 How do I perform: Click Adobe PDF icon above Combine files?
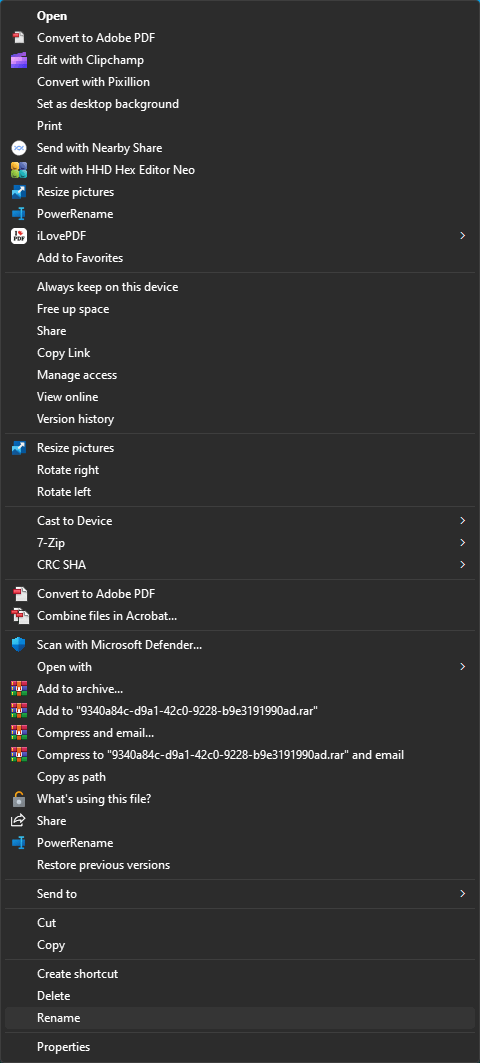[x=19, y=594]
